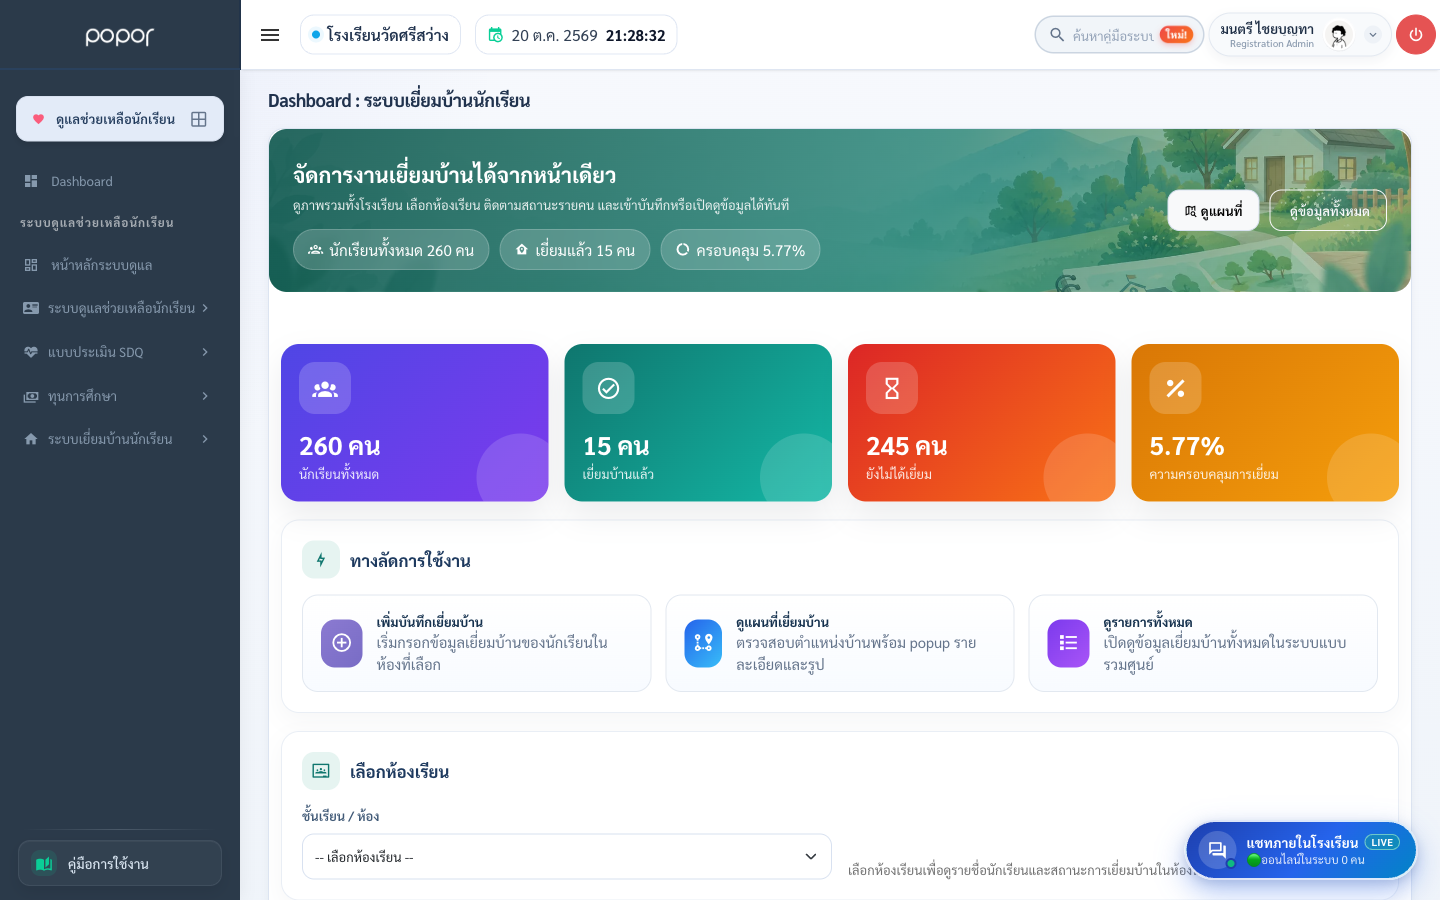Viewport: 1440px width, 900px height.
Task: Click the list icon for ดูรายการทั้งหมด
Action: tap(1068, 643)
